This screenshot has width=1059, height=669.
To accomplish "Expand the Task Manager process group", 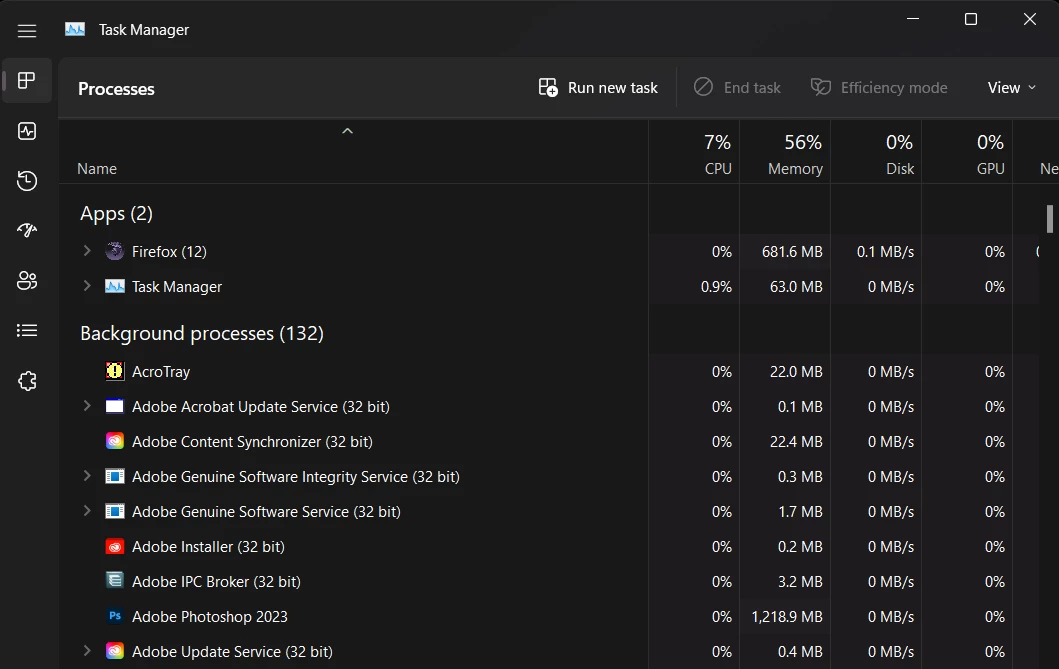I will click(x=86, y=286).
